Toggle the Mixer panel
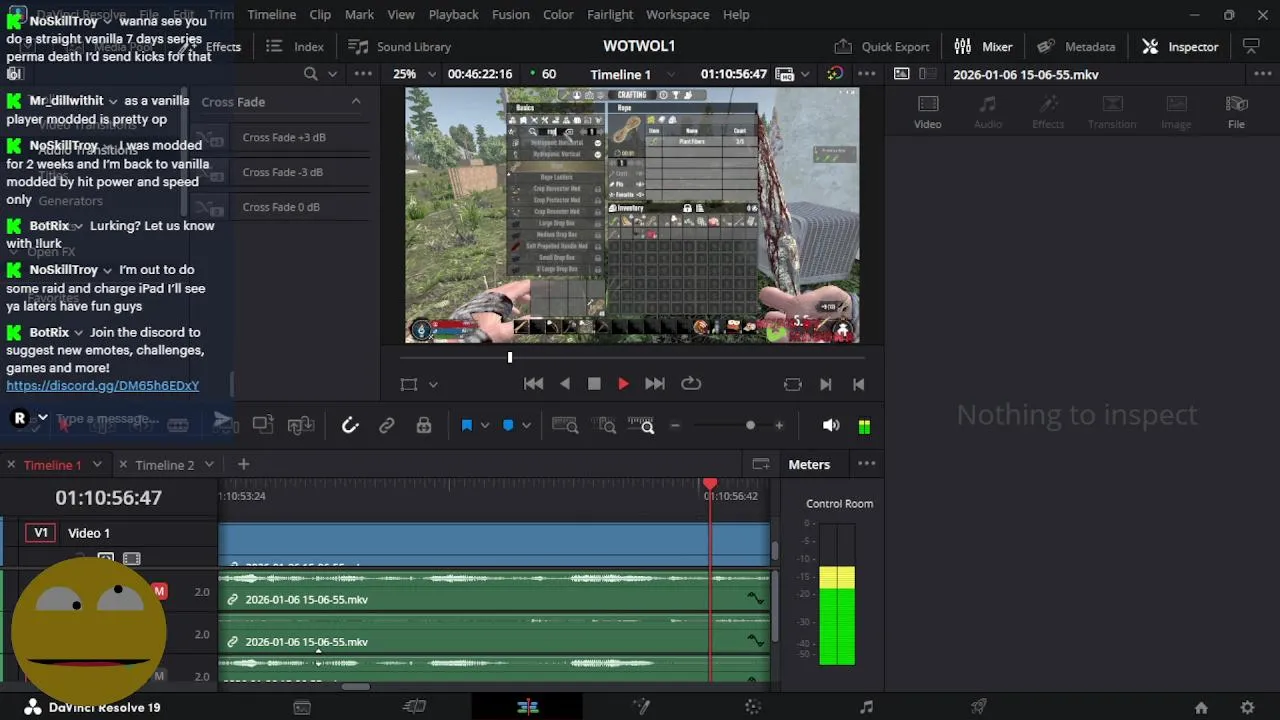This screenshot has width=1280, height=720. pos(983,46)
